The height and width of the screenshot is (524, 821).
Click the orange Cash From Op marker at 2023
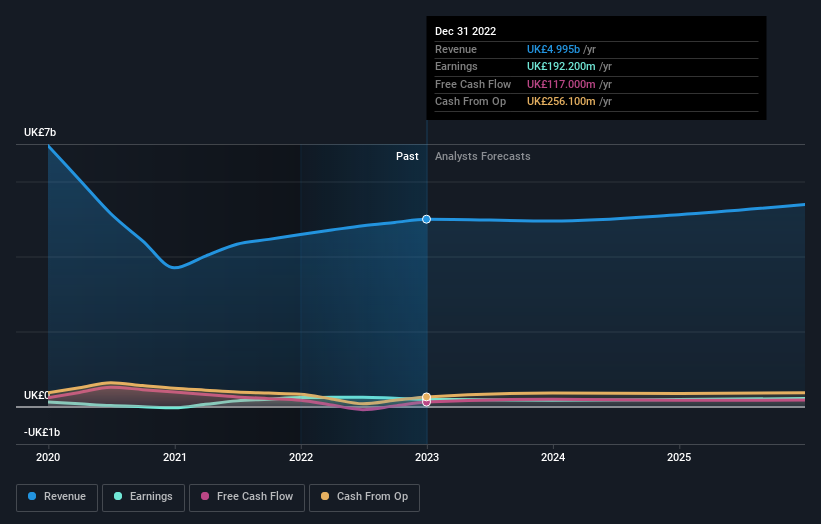[x=427, y=397]
